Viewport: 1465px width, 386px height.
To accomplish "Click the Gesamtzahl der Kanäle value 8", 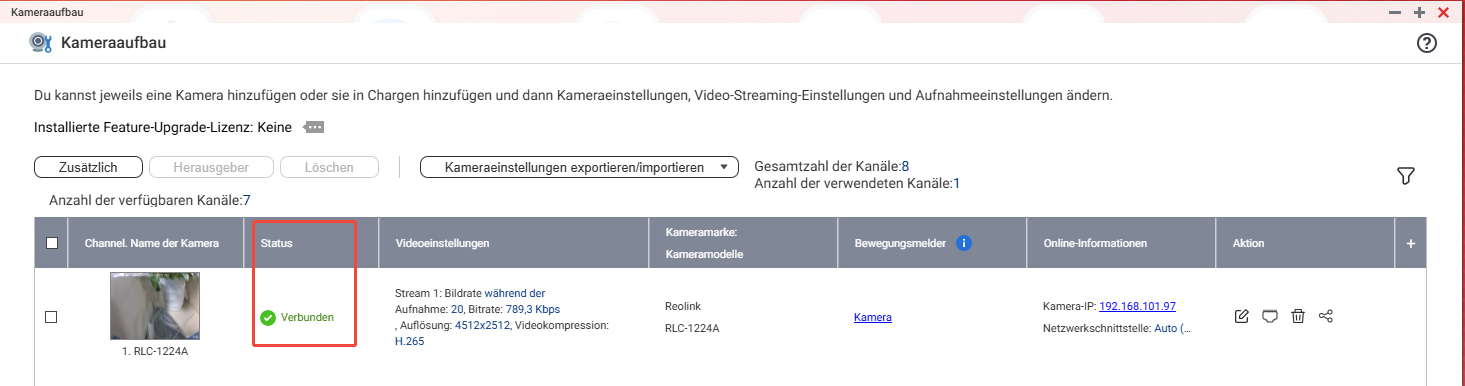I will [905, 166].
